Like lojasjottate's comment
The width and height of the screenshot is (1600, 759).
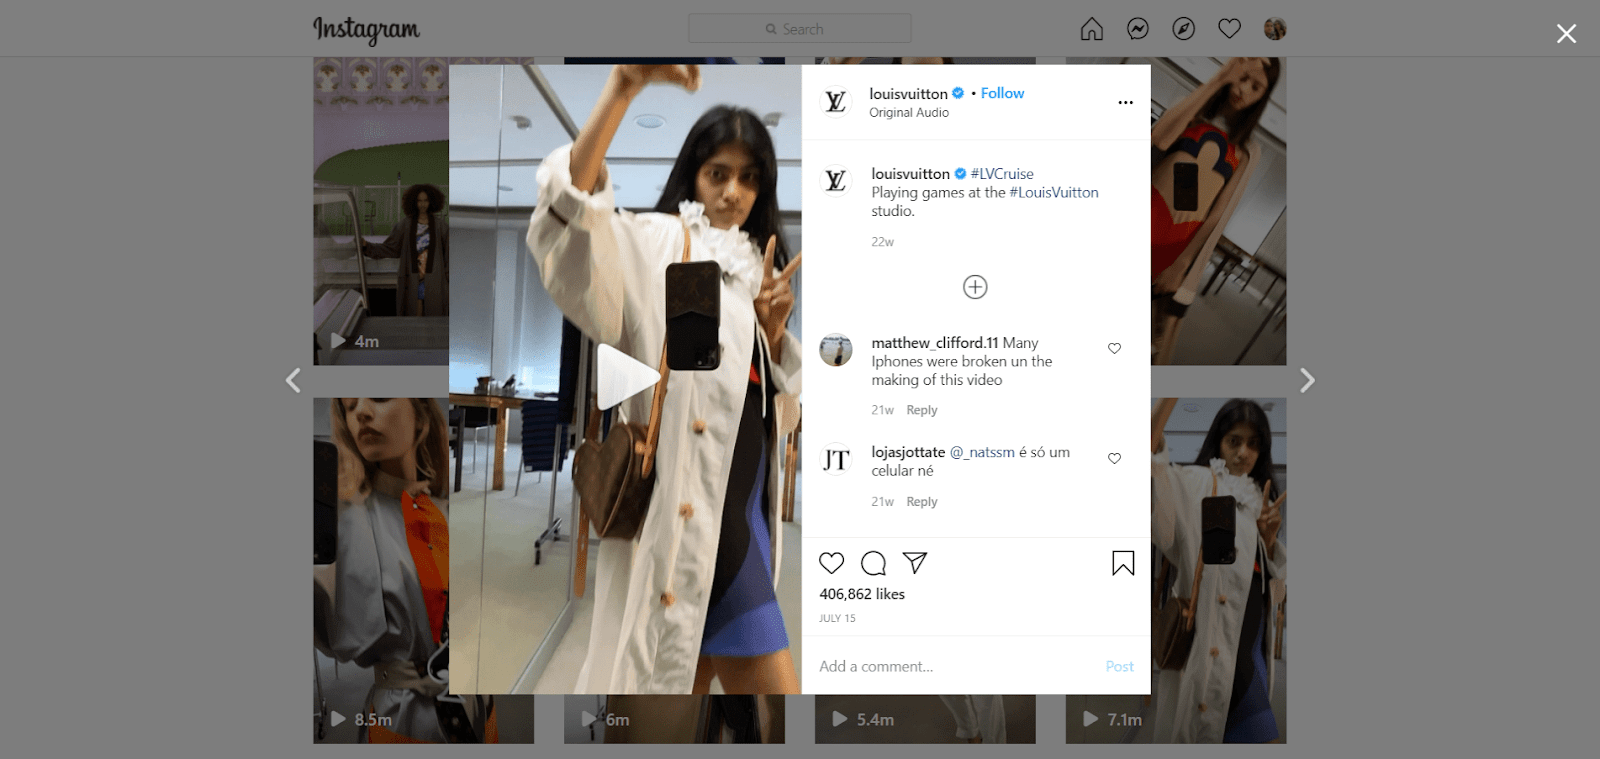click(x=1114, y=458)
